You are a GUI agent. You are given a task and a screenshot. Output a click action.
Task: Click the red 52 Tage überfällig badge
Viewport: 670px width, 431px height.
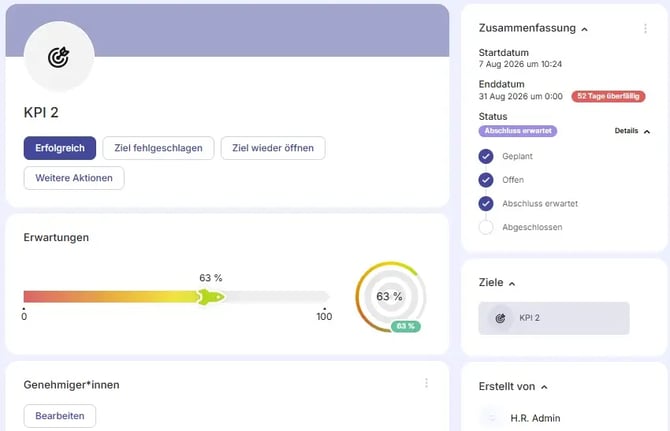(x=608, y=96)
